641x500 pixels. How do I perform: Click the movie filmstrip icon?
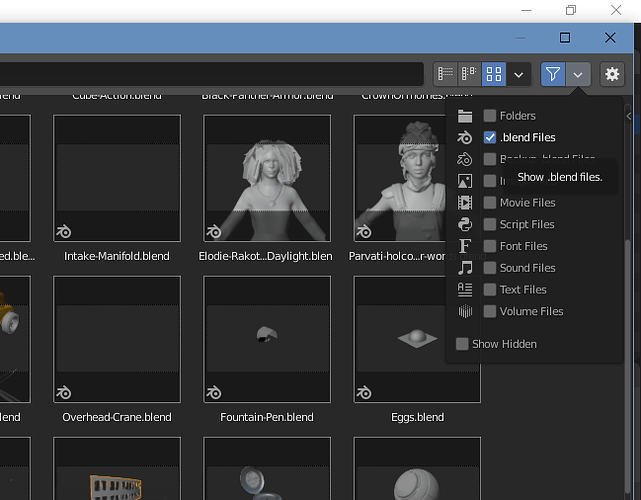tap(465, 202)
